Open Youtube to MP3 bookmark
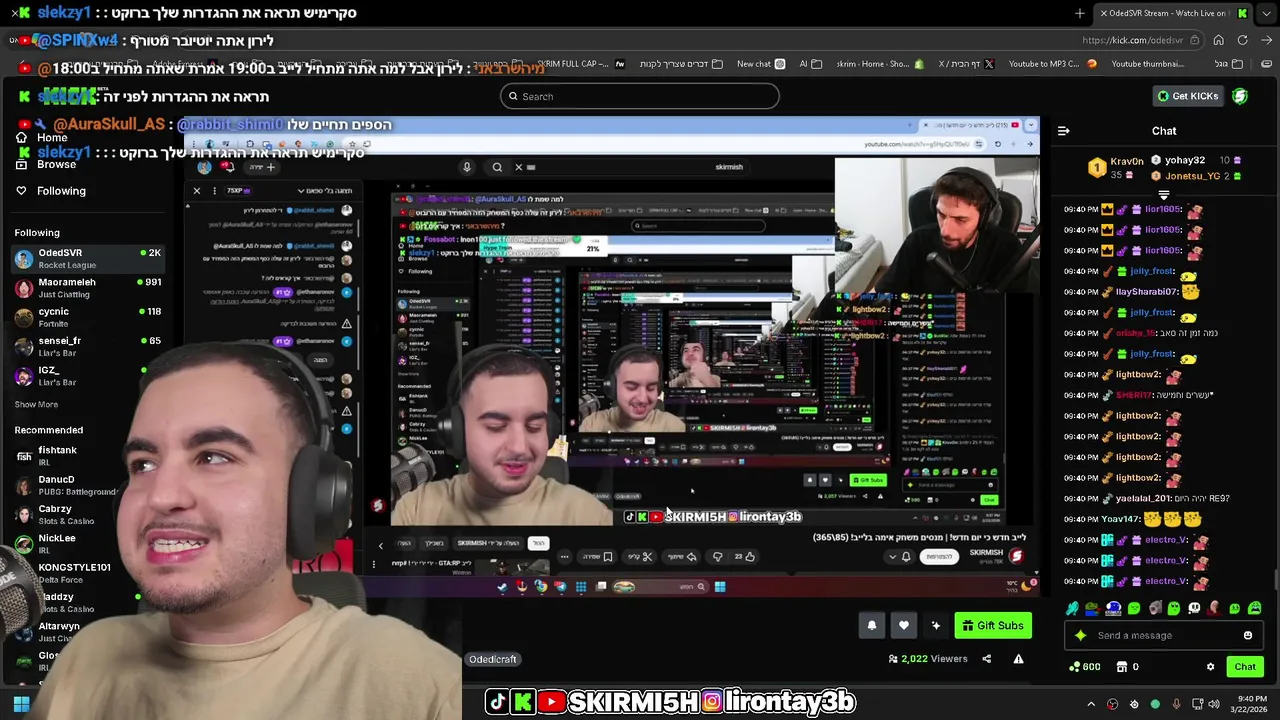Screen dimensions: 1280x720 click(1052, 64)
